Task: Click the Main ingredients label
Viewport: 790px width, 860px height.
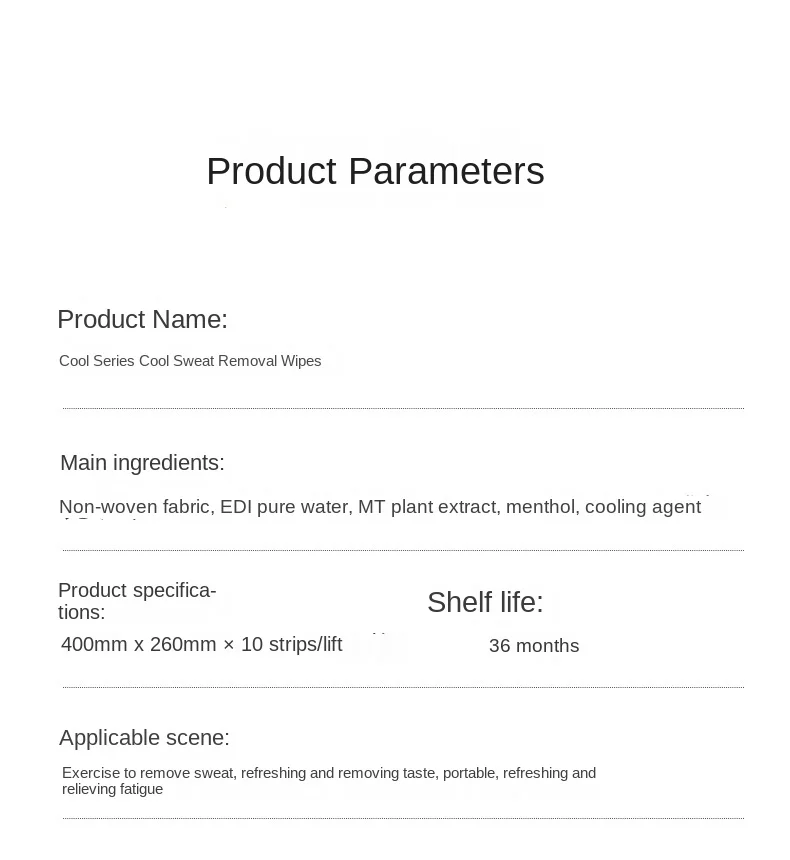Action: 143,463
